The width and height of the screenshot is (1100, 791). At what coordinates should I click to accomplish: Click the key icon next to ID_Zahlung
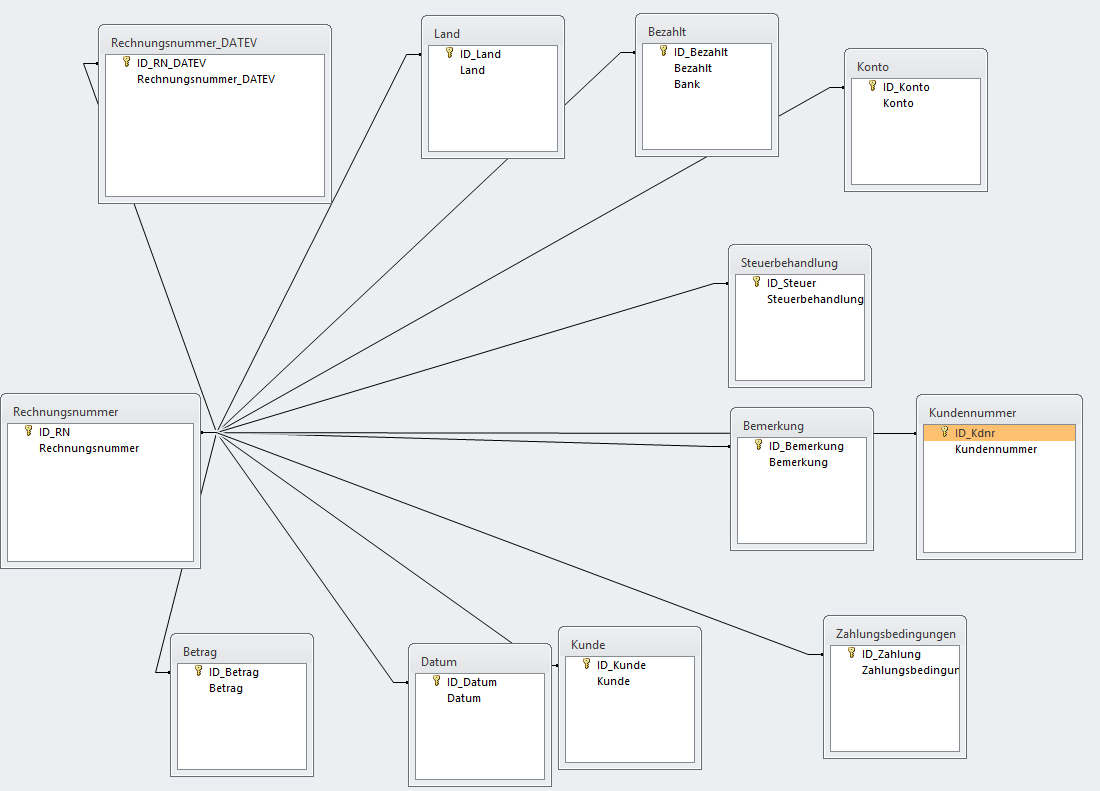point(852,653)
